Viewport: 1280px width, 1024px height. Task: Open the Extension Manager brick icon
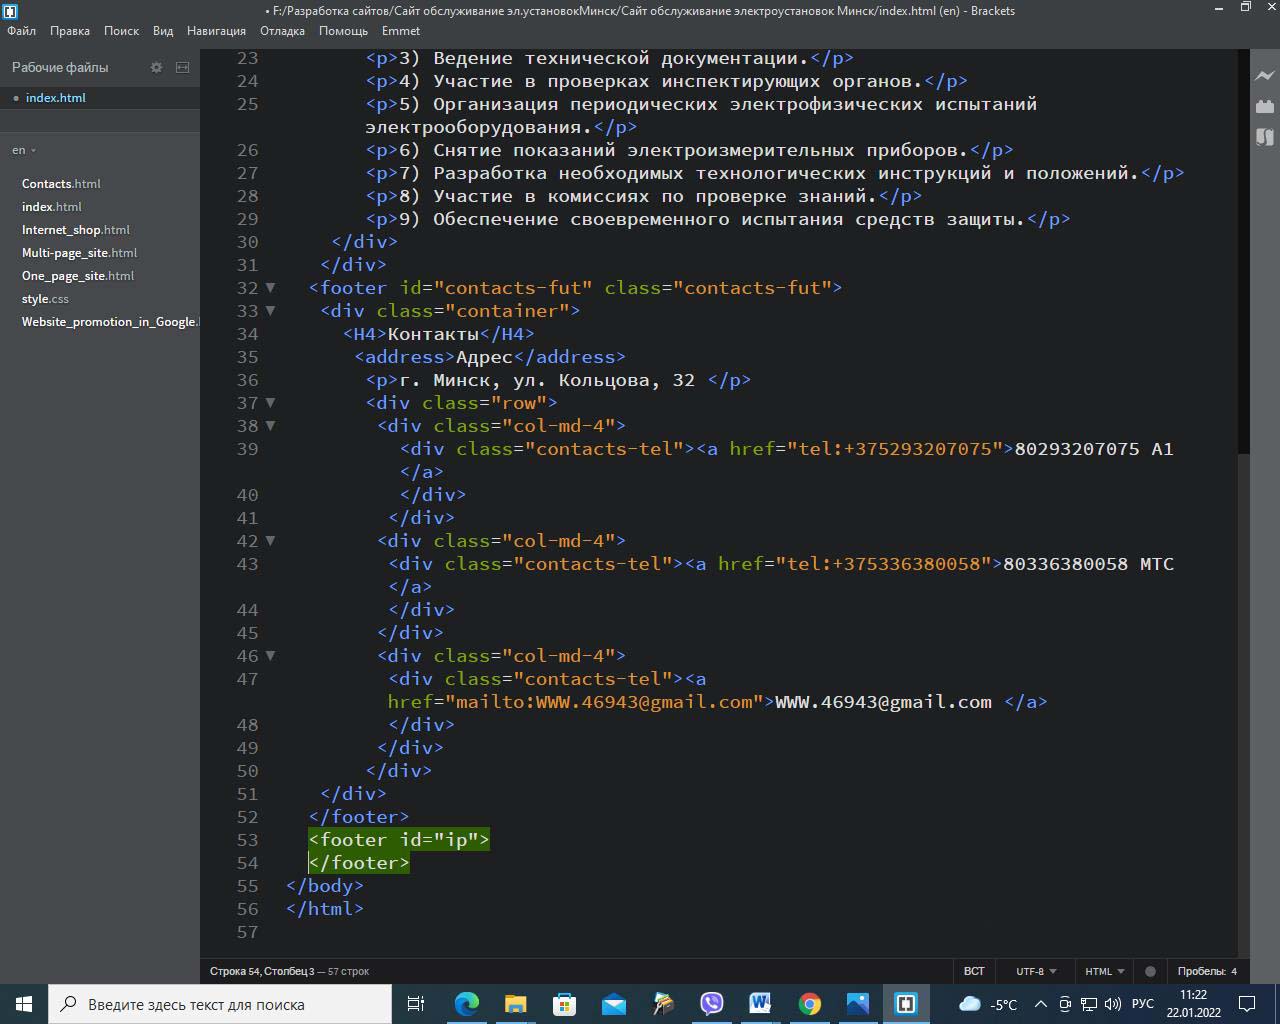pyautogui.click(x=1264, y=106)
